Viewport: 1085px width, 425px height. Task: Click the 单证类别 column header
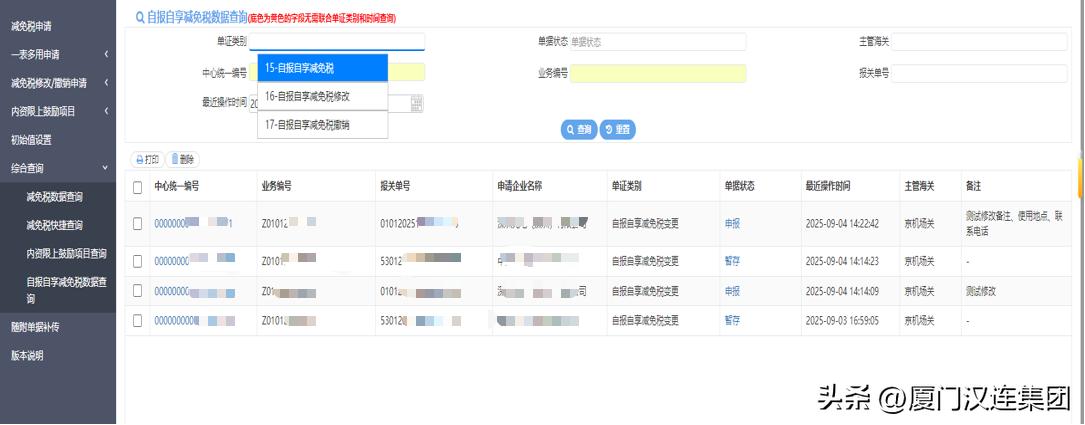628,187
